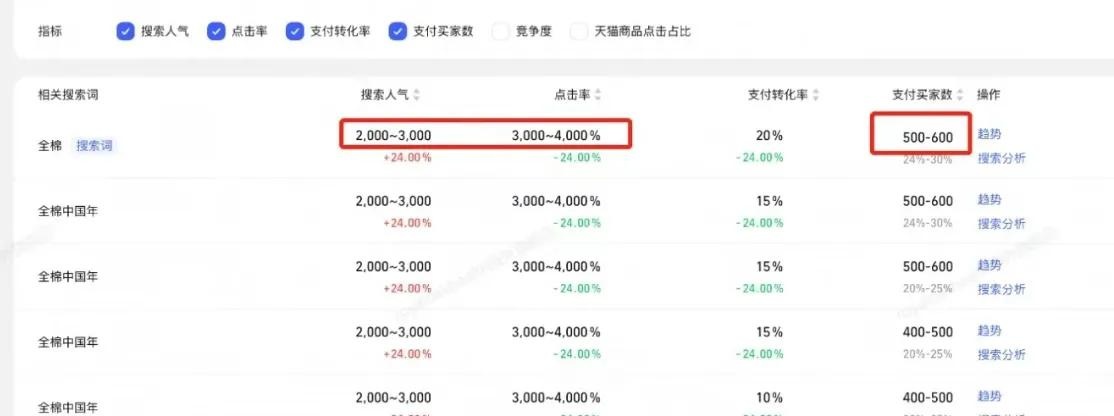This screenshot has height=416, width=1114.
Task: Select 400-500 in the 15% conversion row
Action: tap(928, 332)
